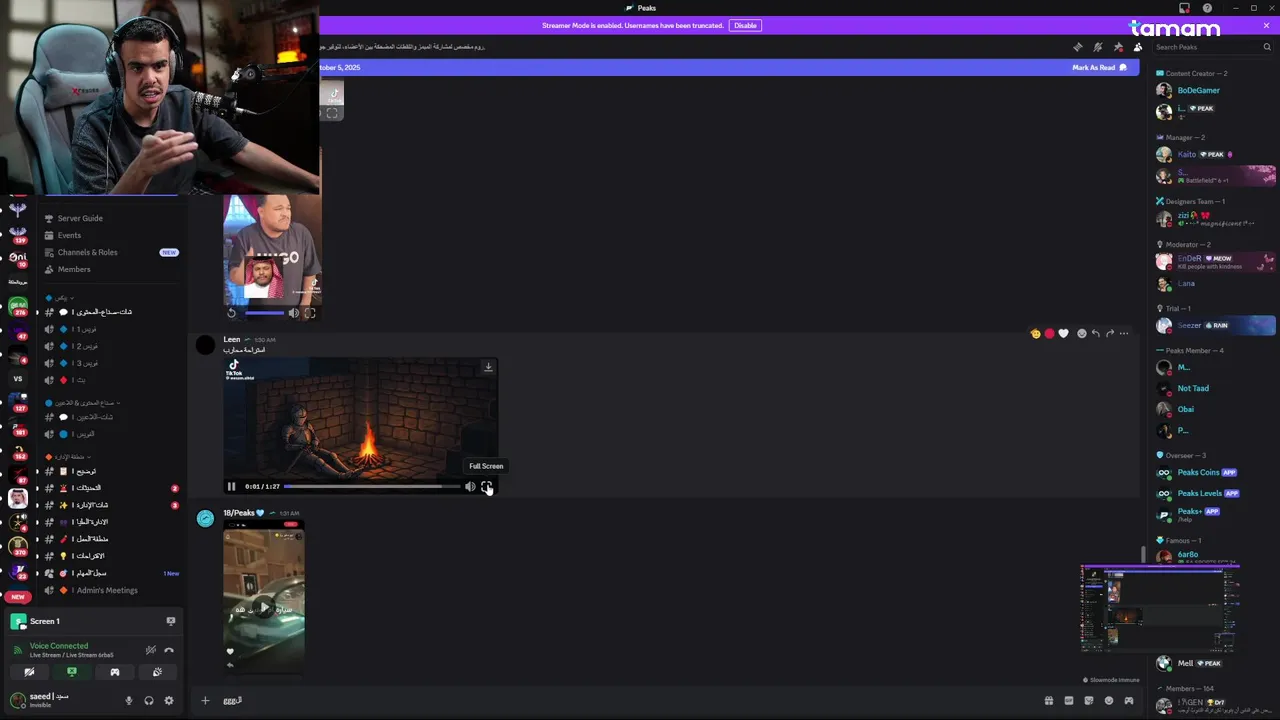Screen dimensions: 1280x720
Task: Select channel with 1 New badge
Action: click(x=110, y=573)
